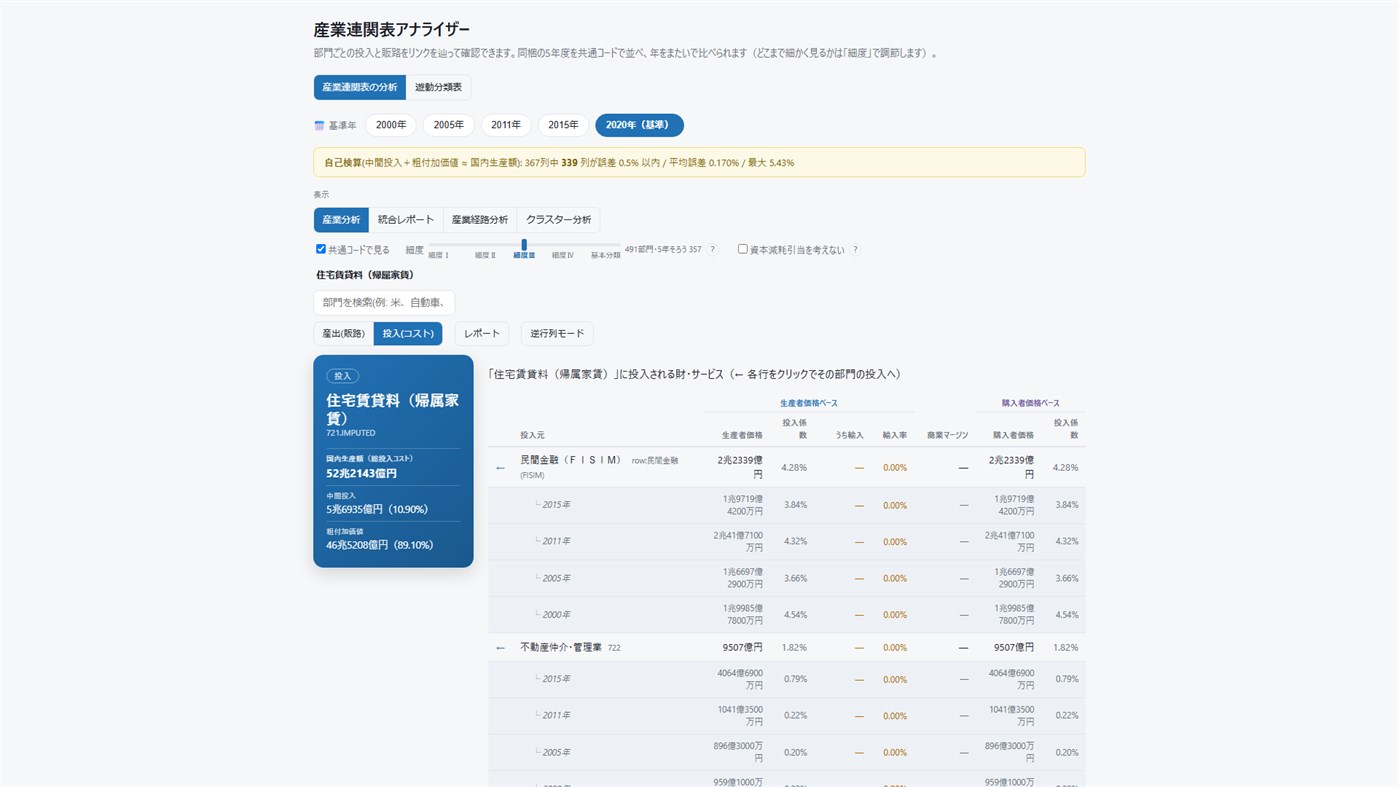Screen dimensions: 1399x787
Task: Open the 民間金融（ＦＩＳＩＭ） input row
Action: (786, 467)
